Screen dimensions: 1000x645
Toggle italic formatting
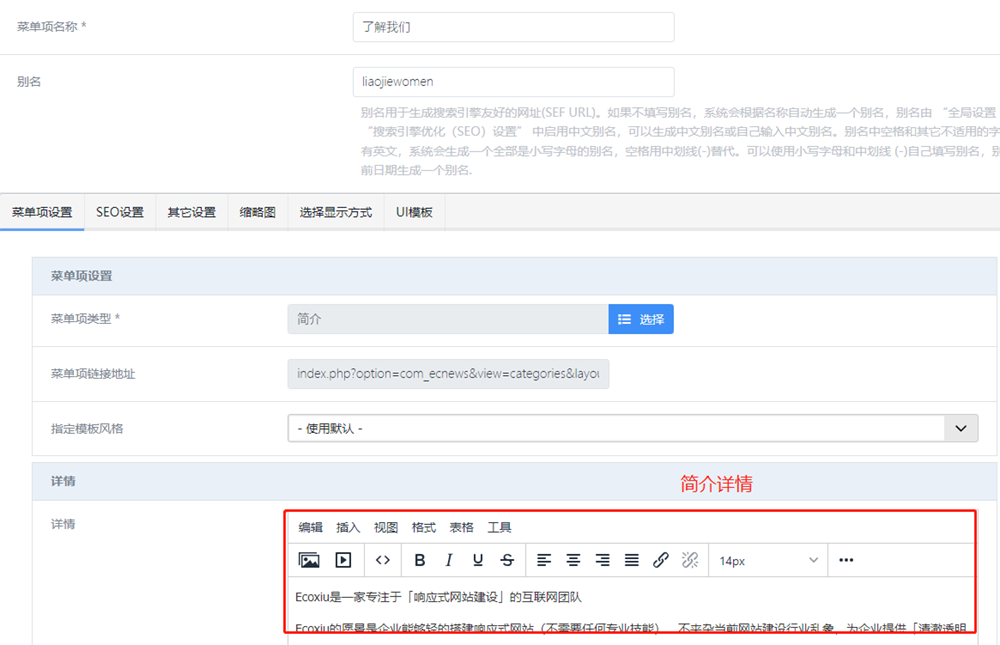coord(449,560)
